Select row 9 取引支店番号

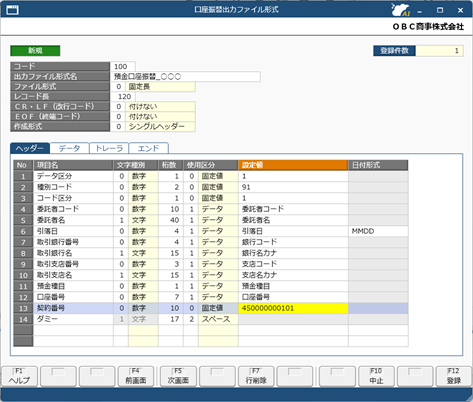[x=73, y=264]
